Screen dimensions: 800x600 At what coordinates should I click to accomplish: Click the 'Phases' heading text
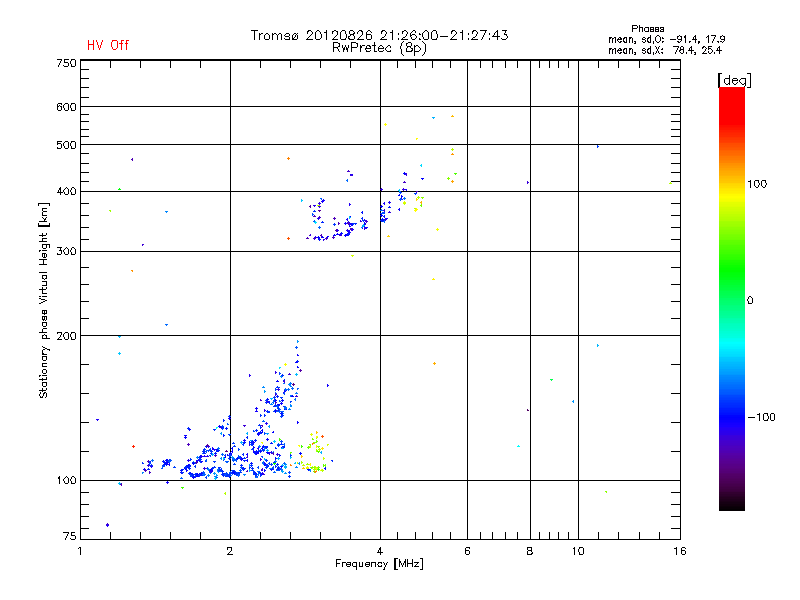(x=647, y=29)
